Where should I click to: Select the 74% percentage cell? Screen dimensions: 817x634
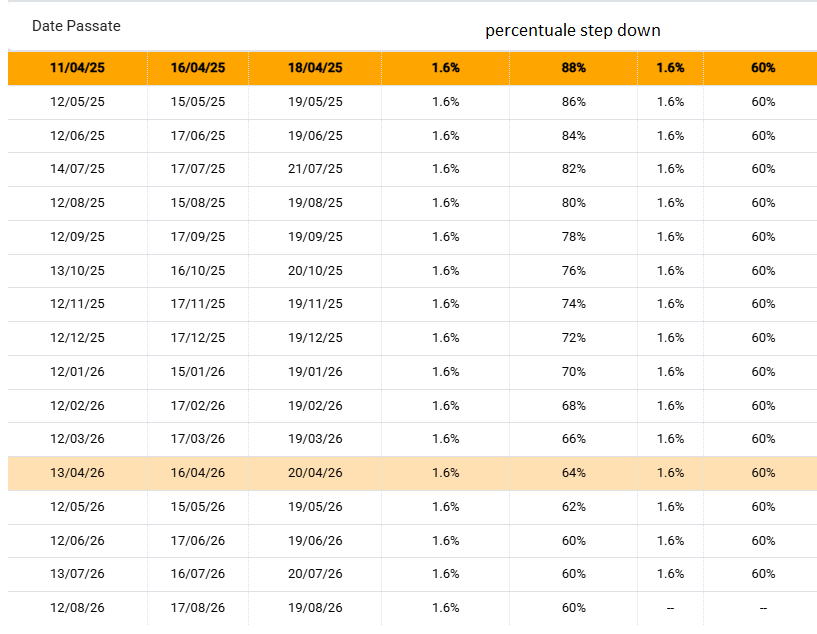coord(574,304)
